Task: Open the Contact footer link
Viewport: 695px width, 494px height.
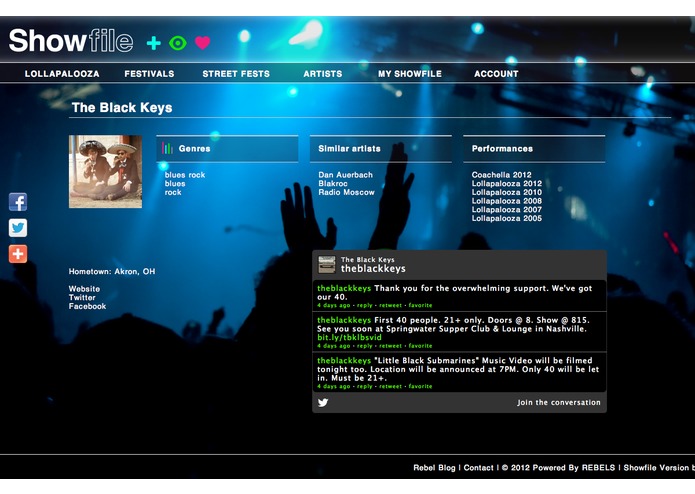Action: click(x=478, y=467)
